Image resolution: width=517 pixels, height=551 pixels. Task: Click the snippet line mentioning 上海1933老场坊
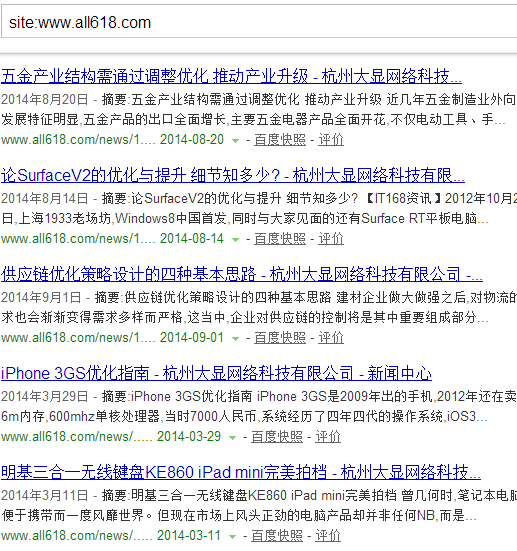click(x=245, y=219)
